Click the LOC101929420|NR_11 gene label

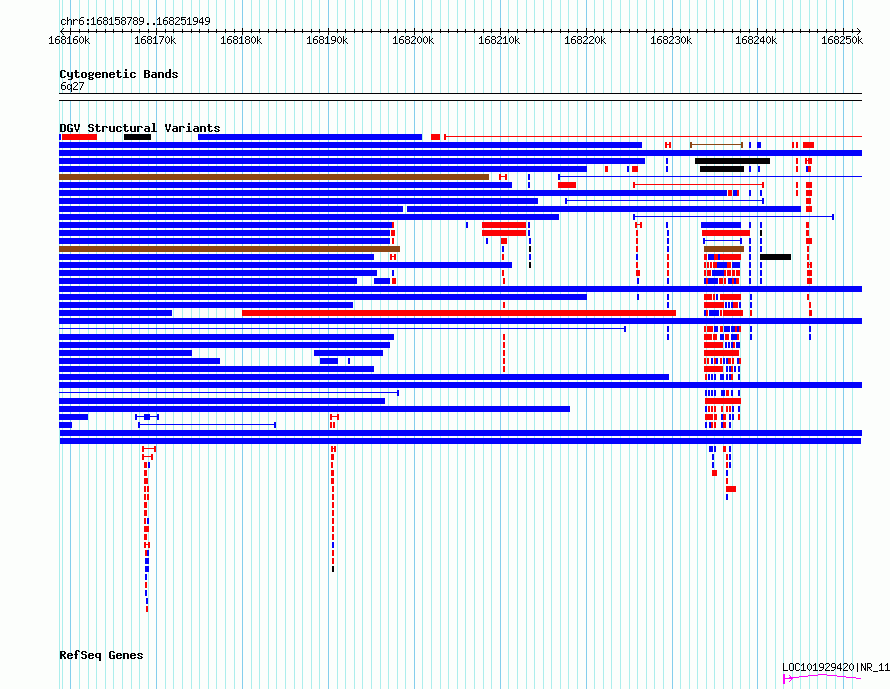point(836,667)
